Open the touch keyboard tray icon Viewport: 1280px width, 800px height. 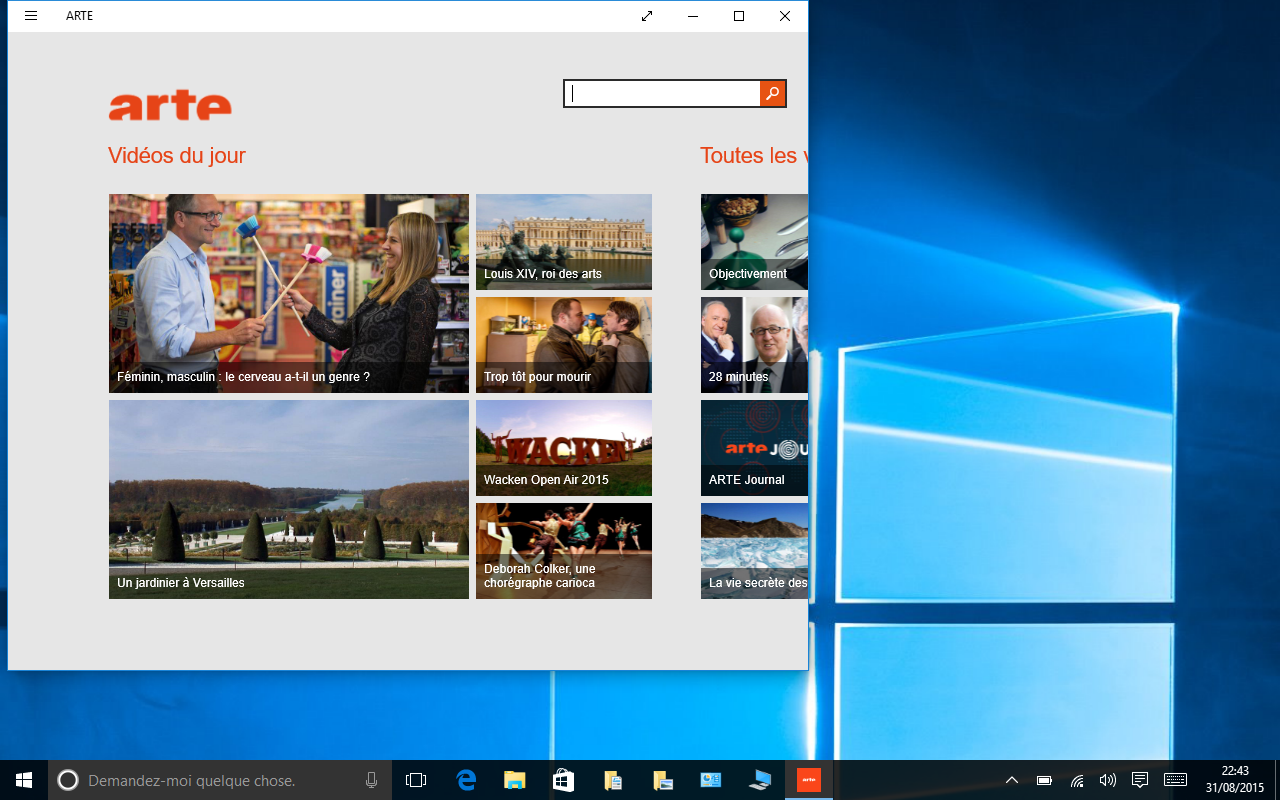pos(1176,780)
